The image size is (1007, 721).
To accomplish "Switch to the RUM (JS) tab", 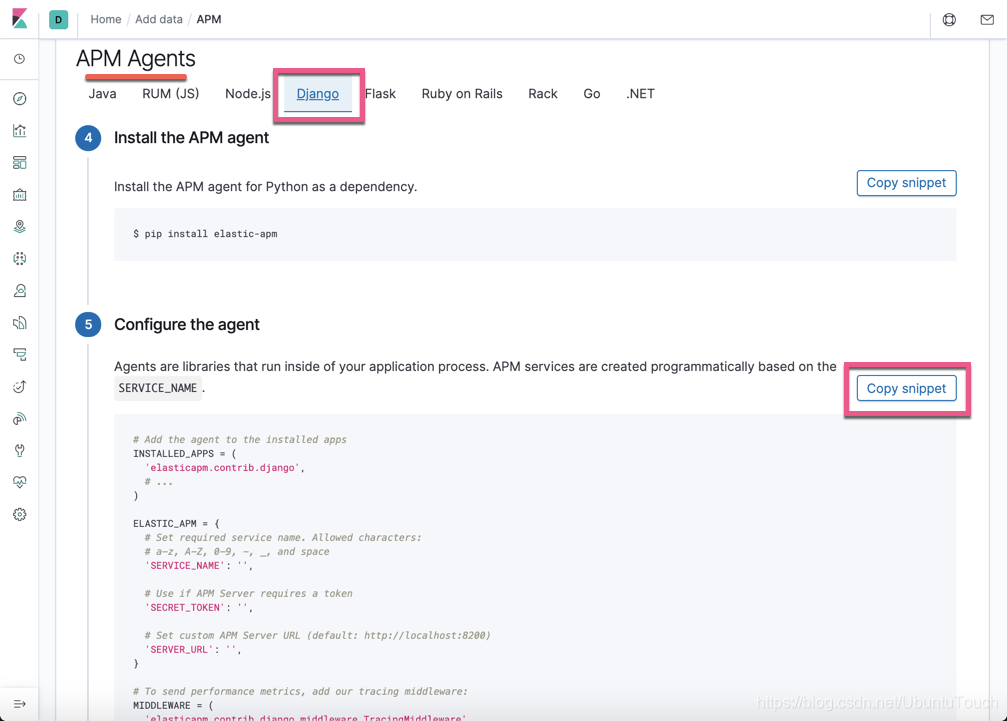I will pos(171,94).
